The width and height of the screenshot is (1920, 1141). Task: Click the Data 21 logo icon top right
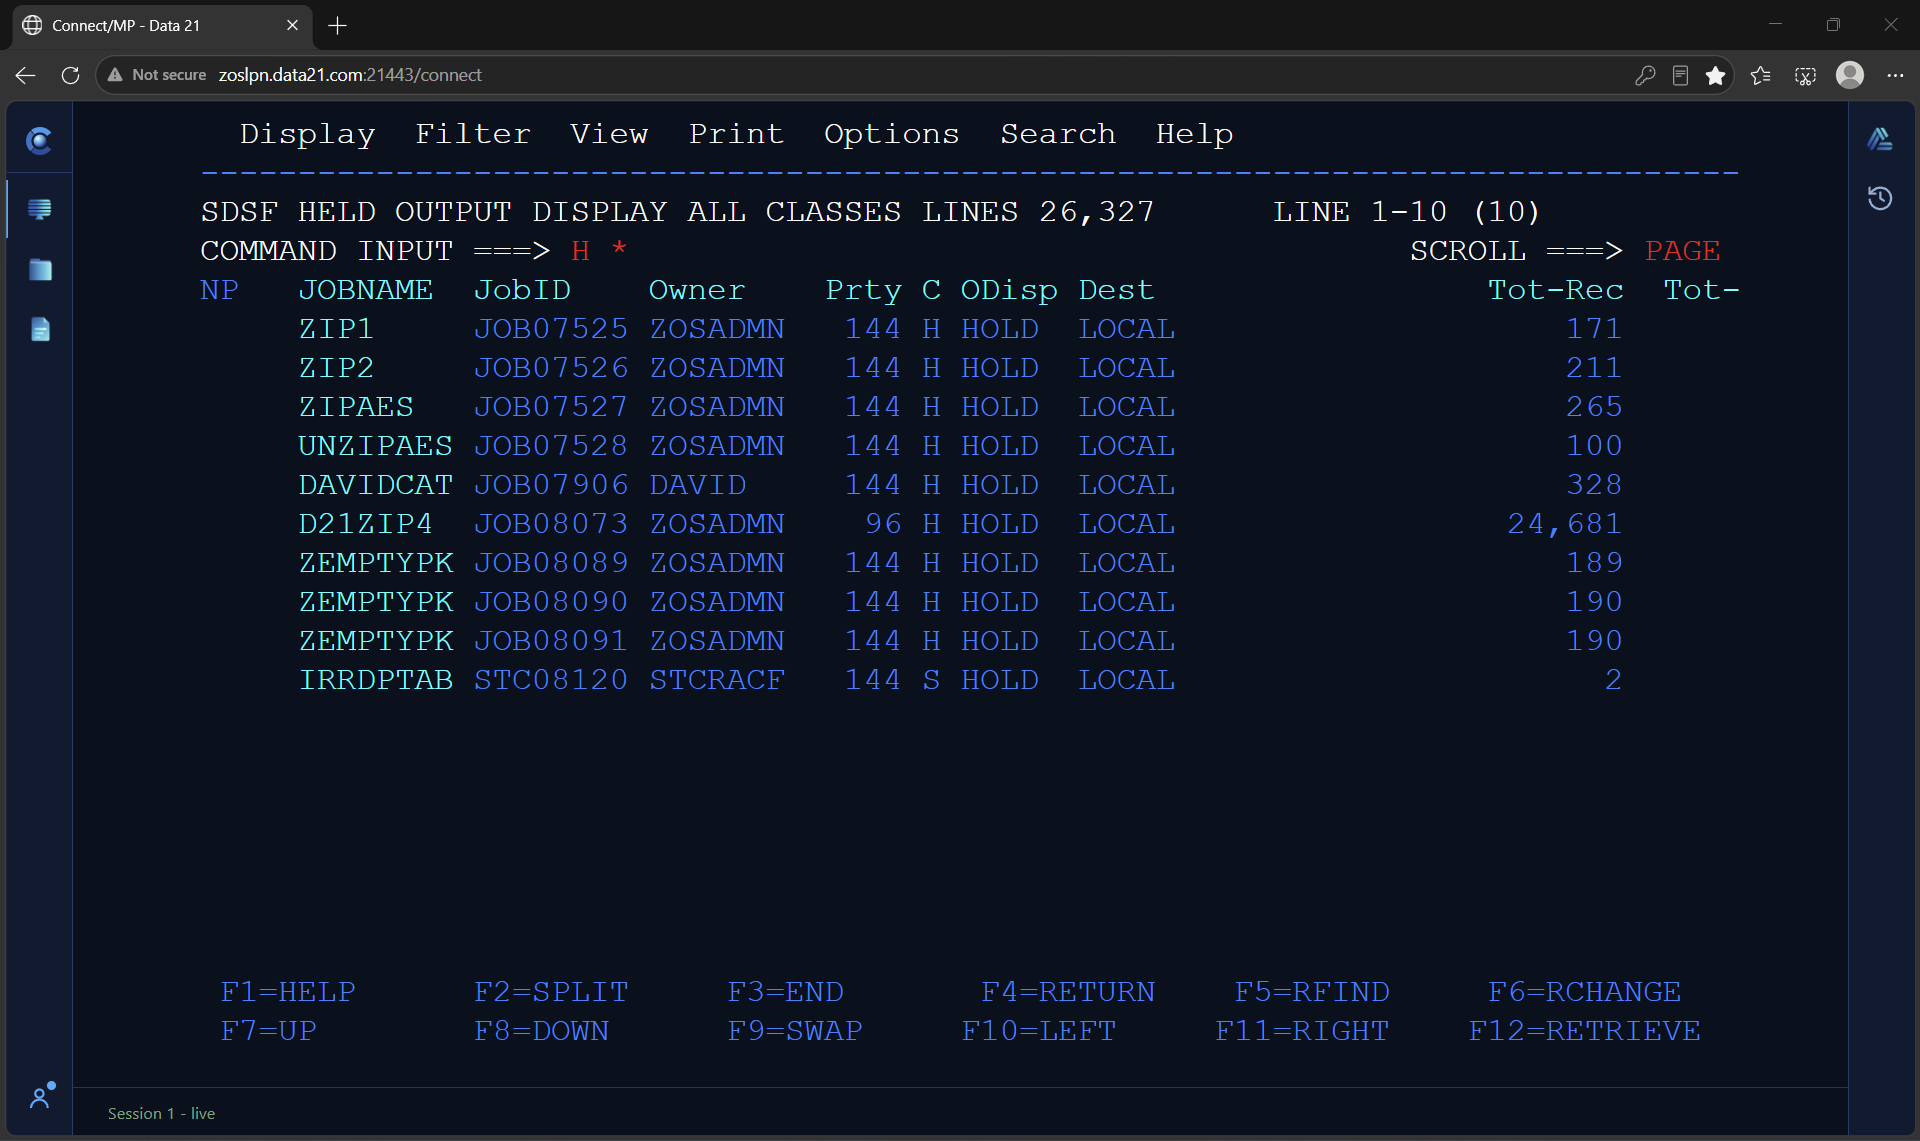(x=1880, y=140)
